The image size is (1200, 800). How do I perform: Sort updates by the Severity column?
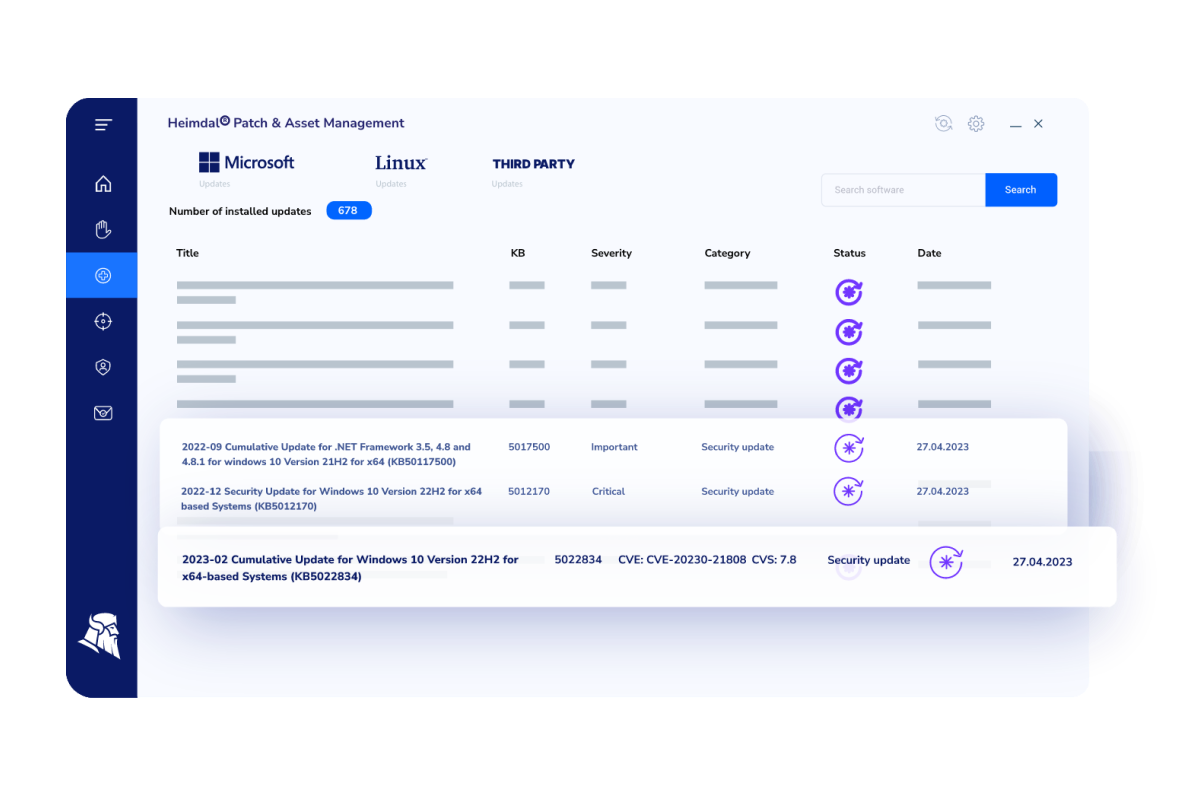click(x=611, y=253)
